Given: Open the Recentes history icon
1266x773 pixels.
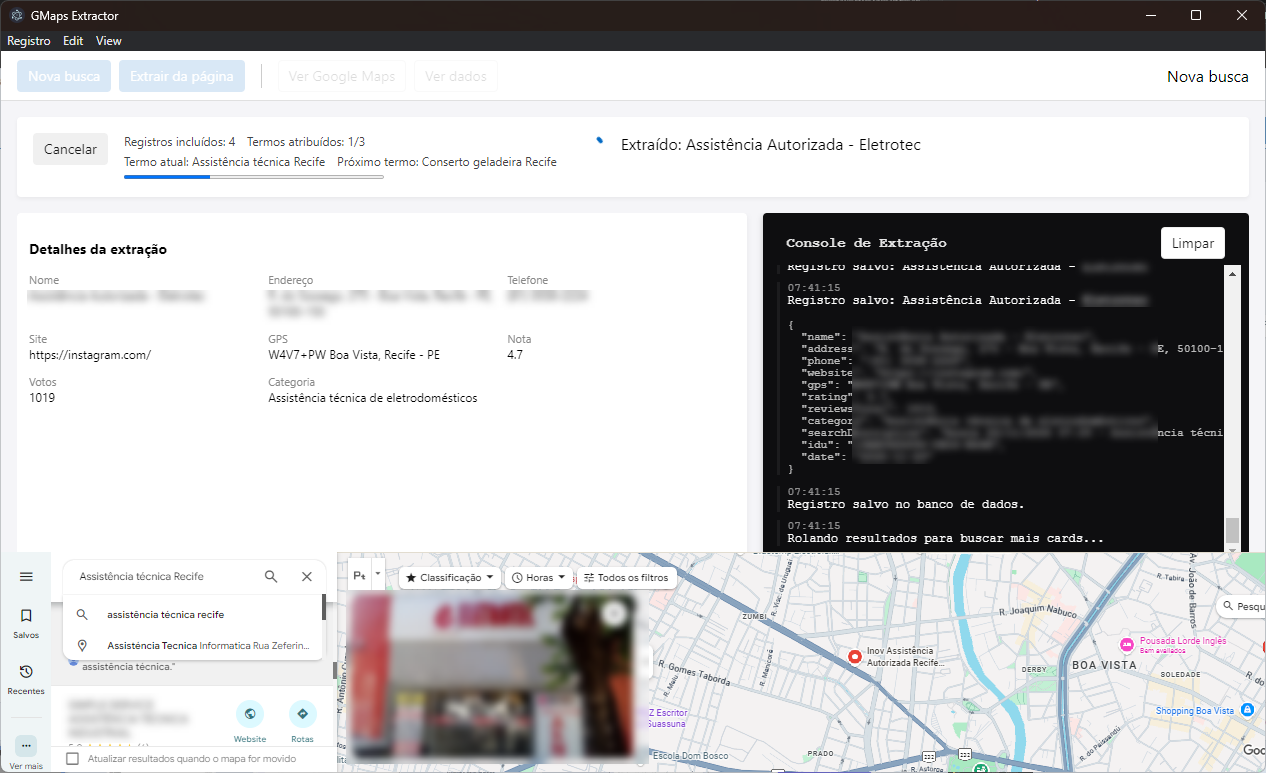Looking at the screenshot, I should point(26,672).
